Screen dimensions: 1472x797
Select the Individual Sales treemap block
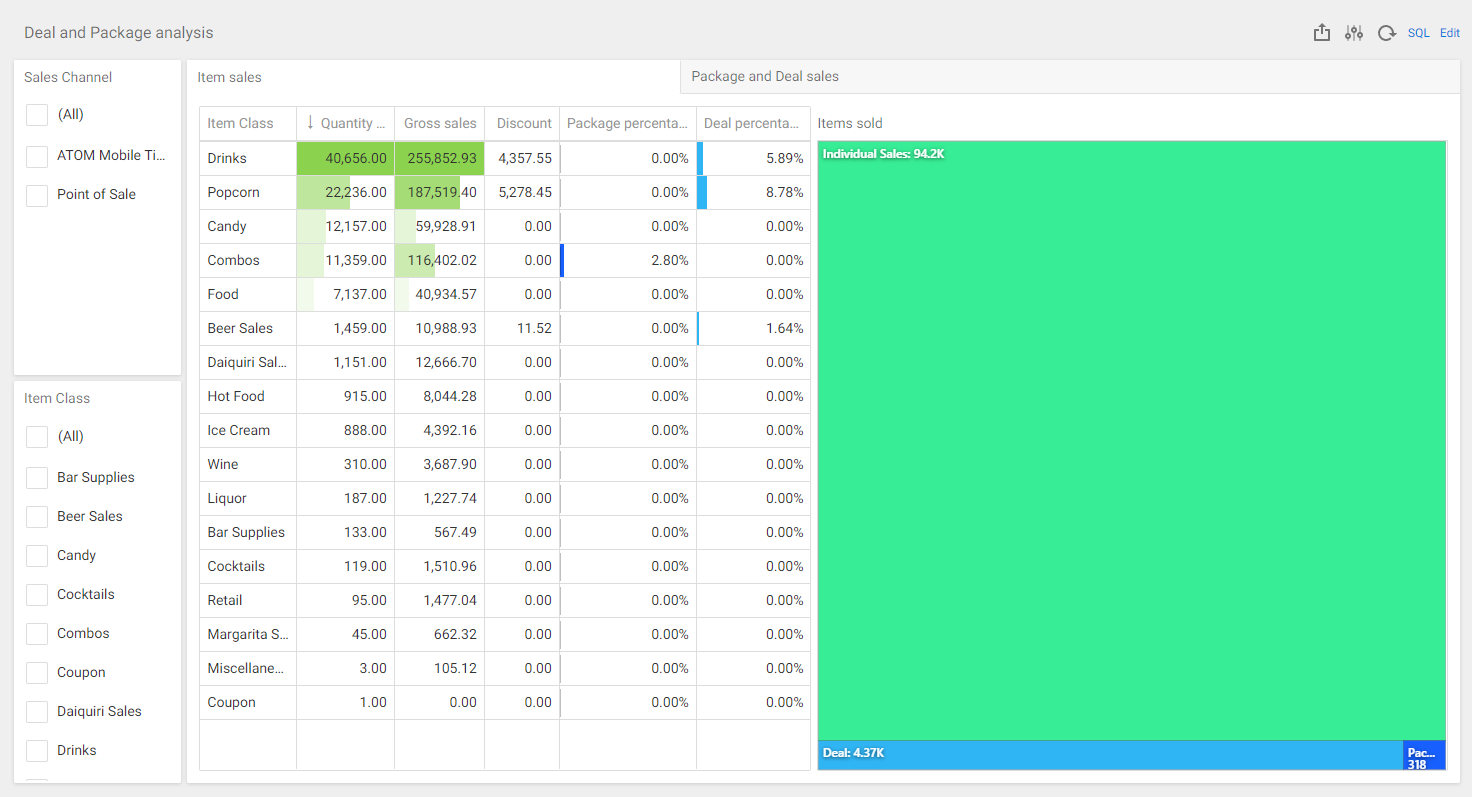1131,440
